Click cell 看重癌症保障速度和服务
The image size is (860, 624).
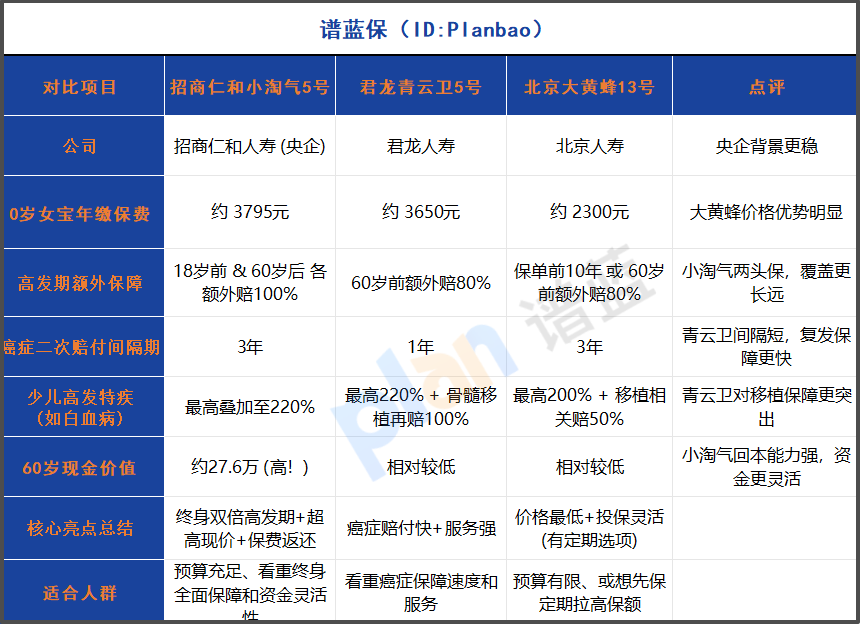click(x=421, y=592)
